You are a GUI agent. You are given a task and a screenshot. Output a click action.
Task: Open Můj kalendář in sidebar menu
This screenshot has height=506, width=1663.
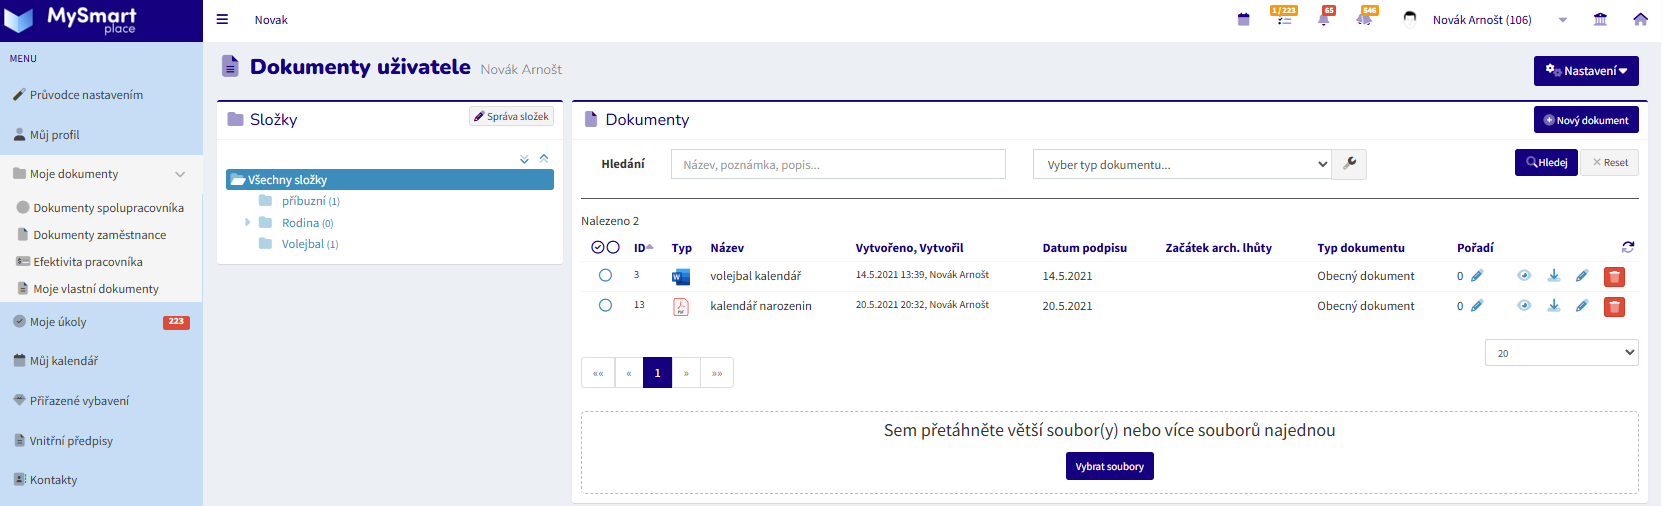tap(64, 361)
